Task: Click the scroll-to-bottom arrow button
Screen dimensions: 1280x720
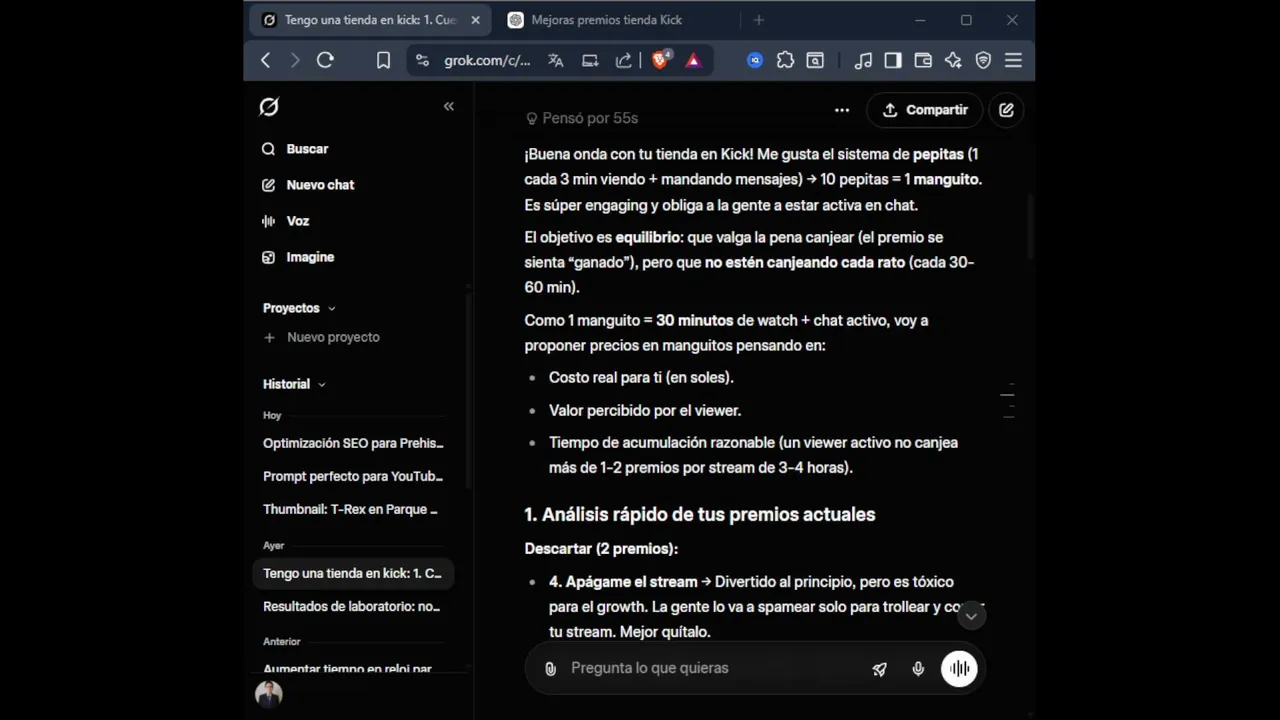Action: (x=971, y=616)
